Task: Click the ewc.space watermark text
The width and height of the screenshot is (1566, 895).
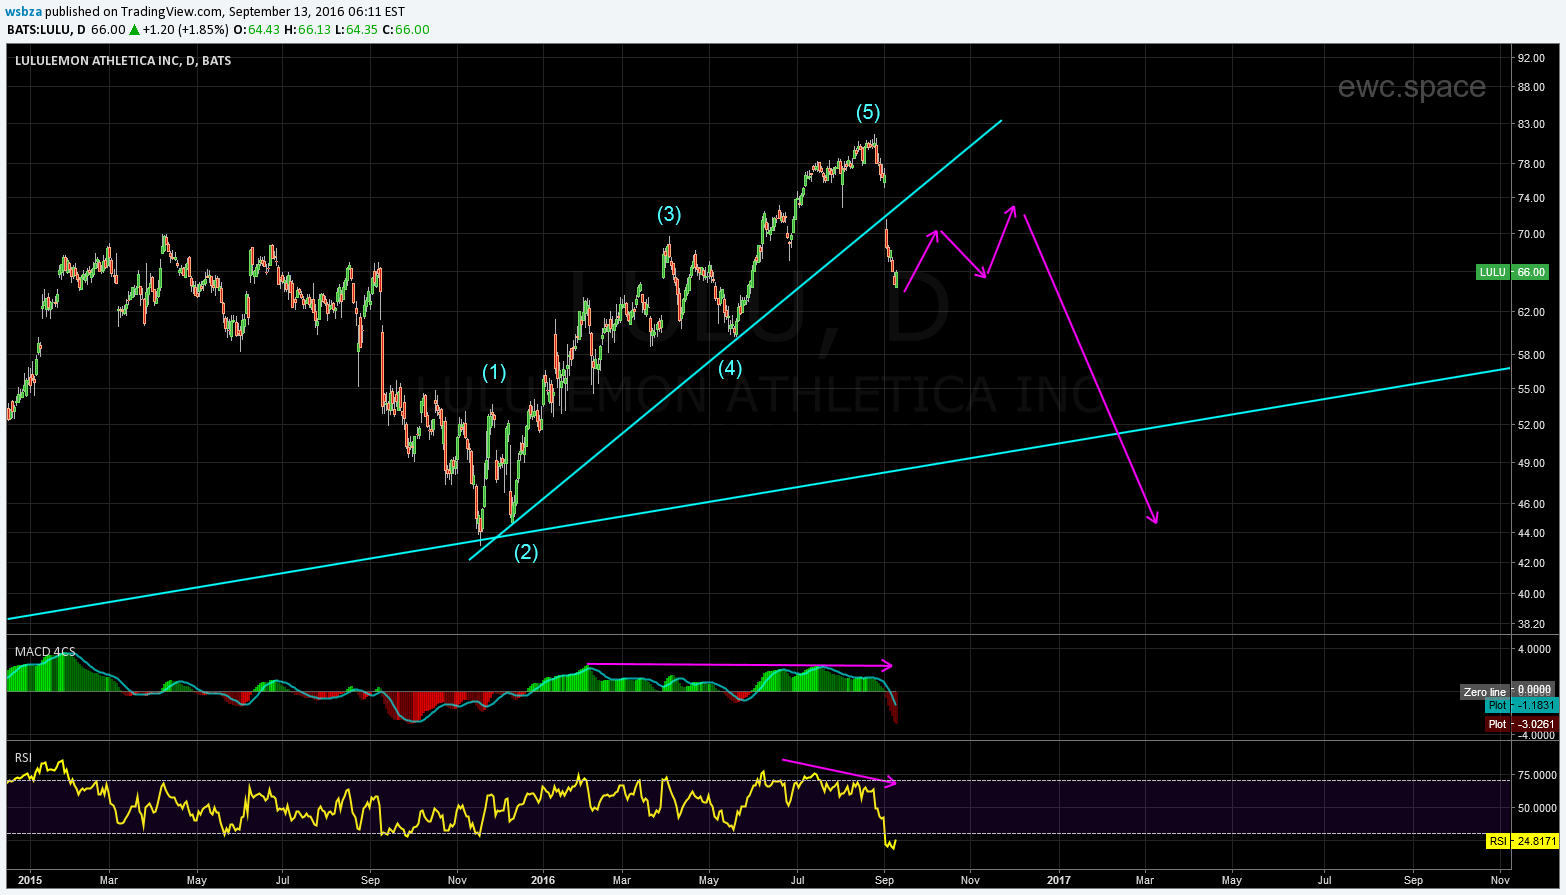Action: [1411, 88]
